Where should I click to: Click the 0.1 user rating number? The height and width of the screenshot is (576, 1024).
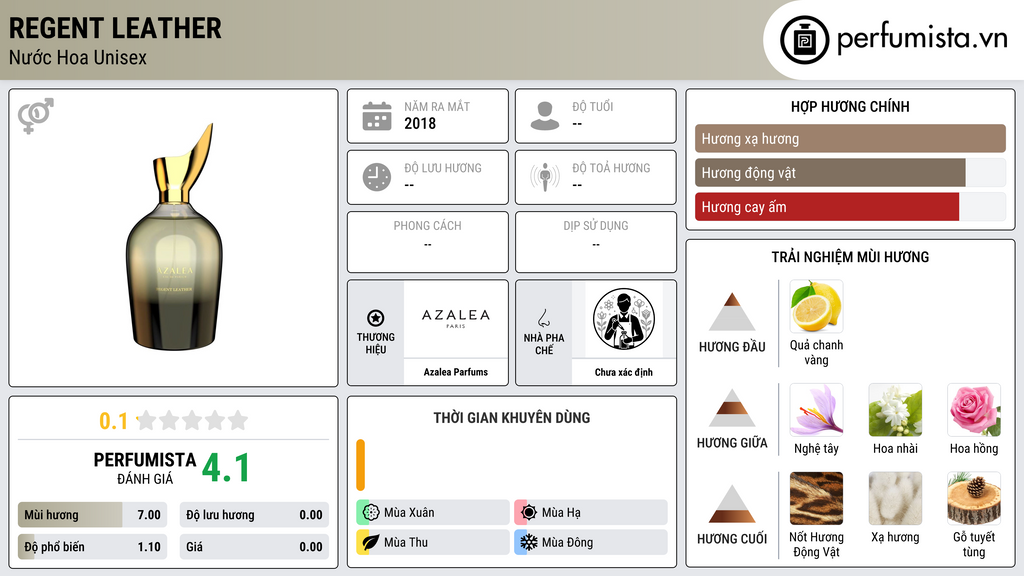[113, 421]
